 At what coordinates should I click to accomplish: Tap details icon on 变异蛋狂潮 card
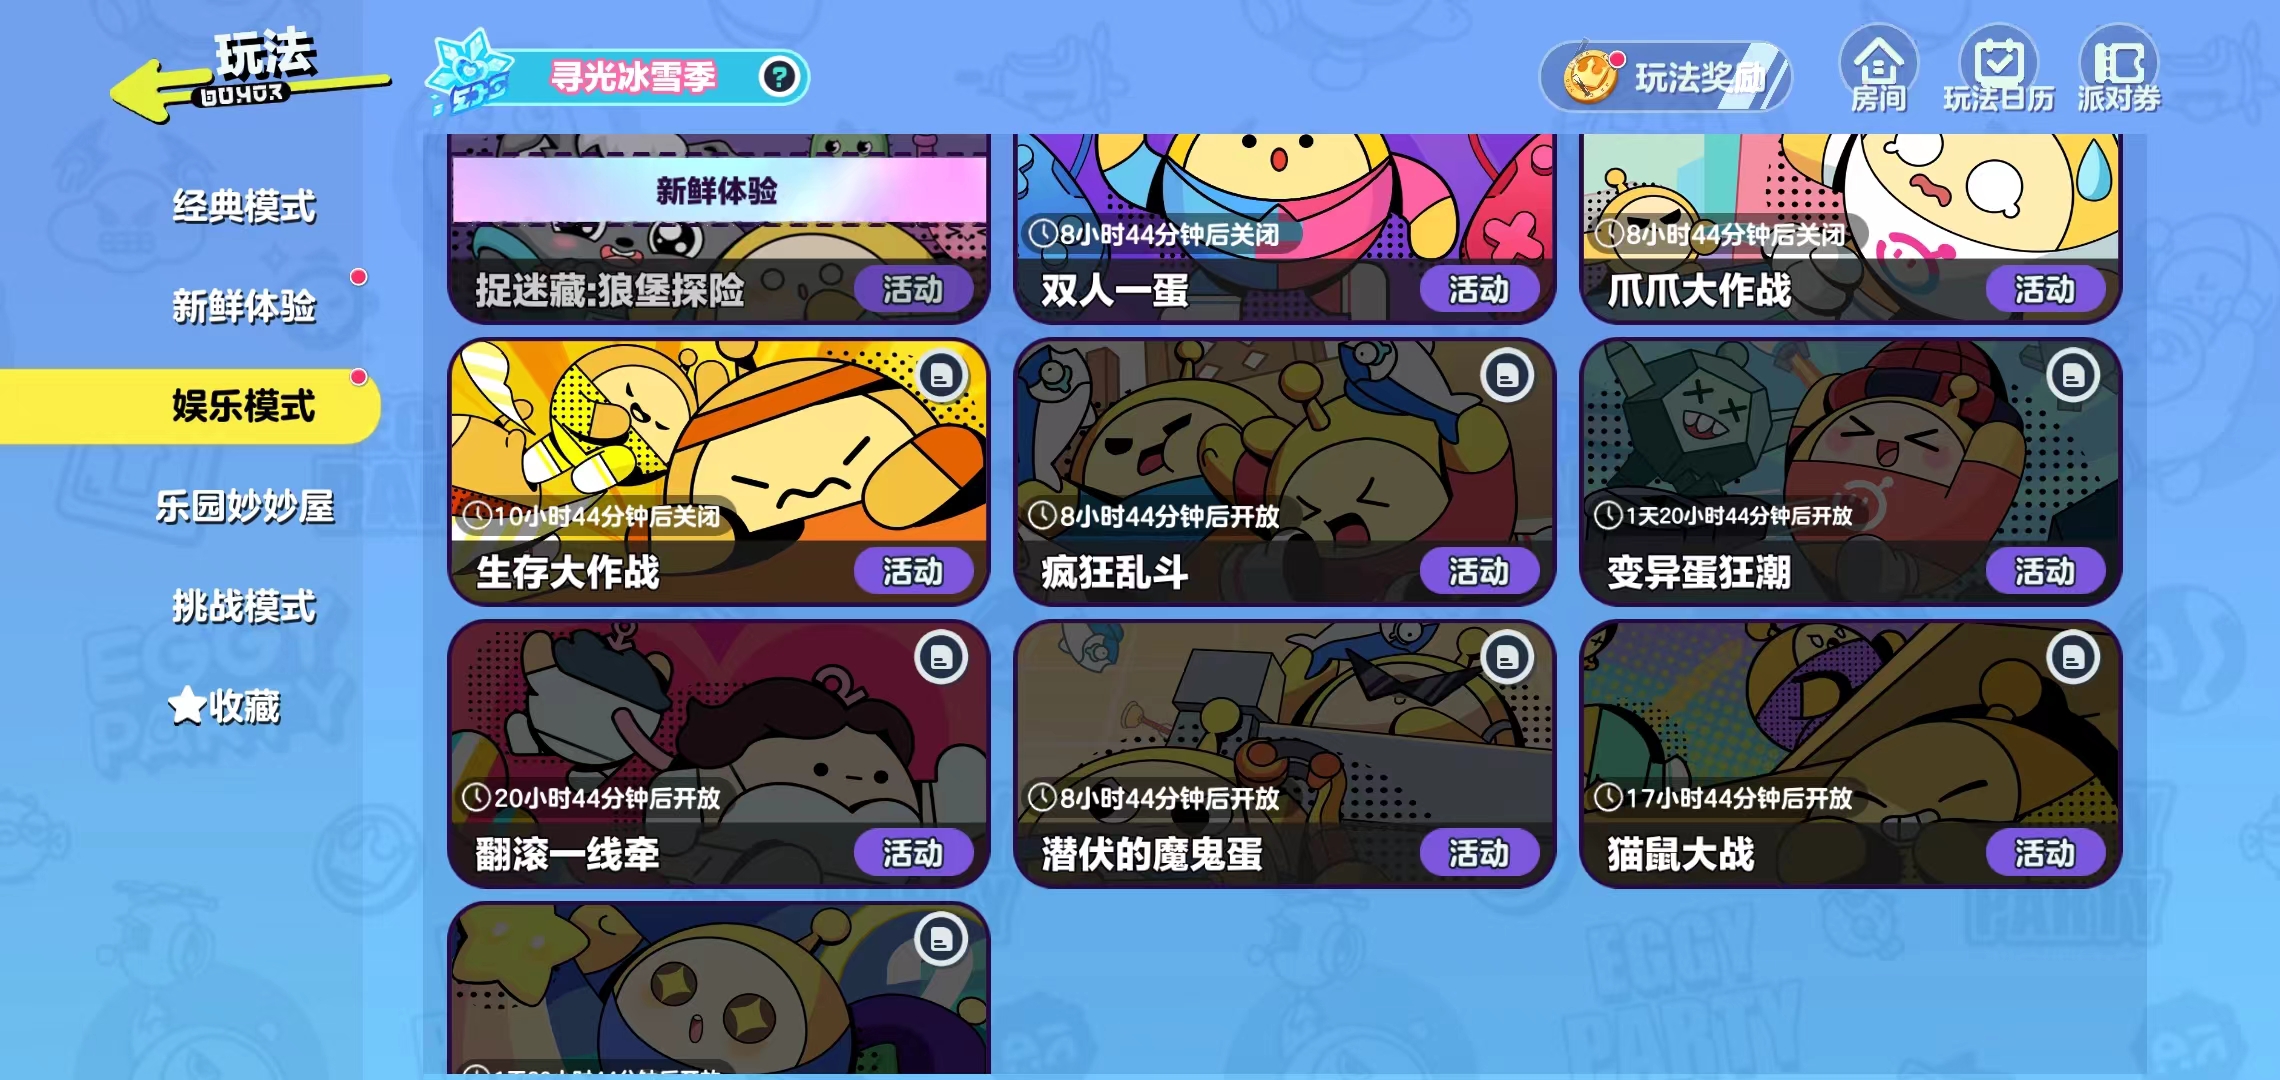[x=2073, y=376]
